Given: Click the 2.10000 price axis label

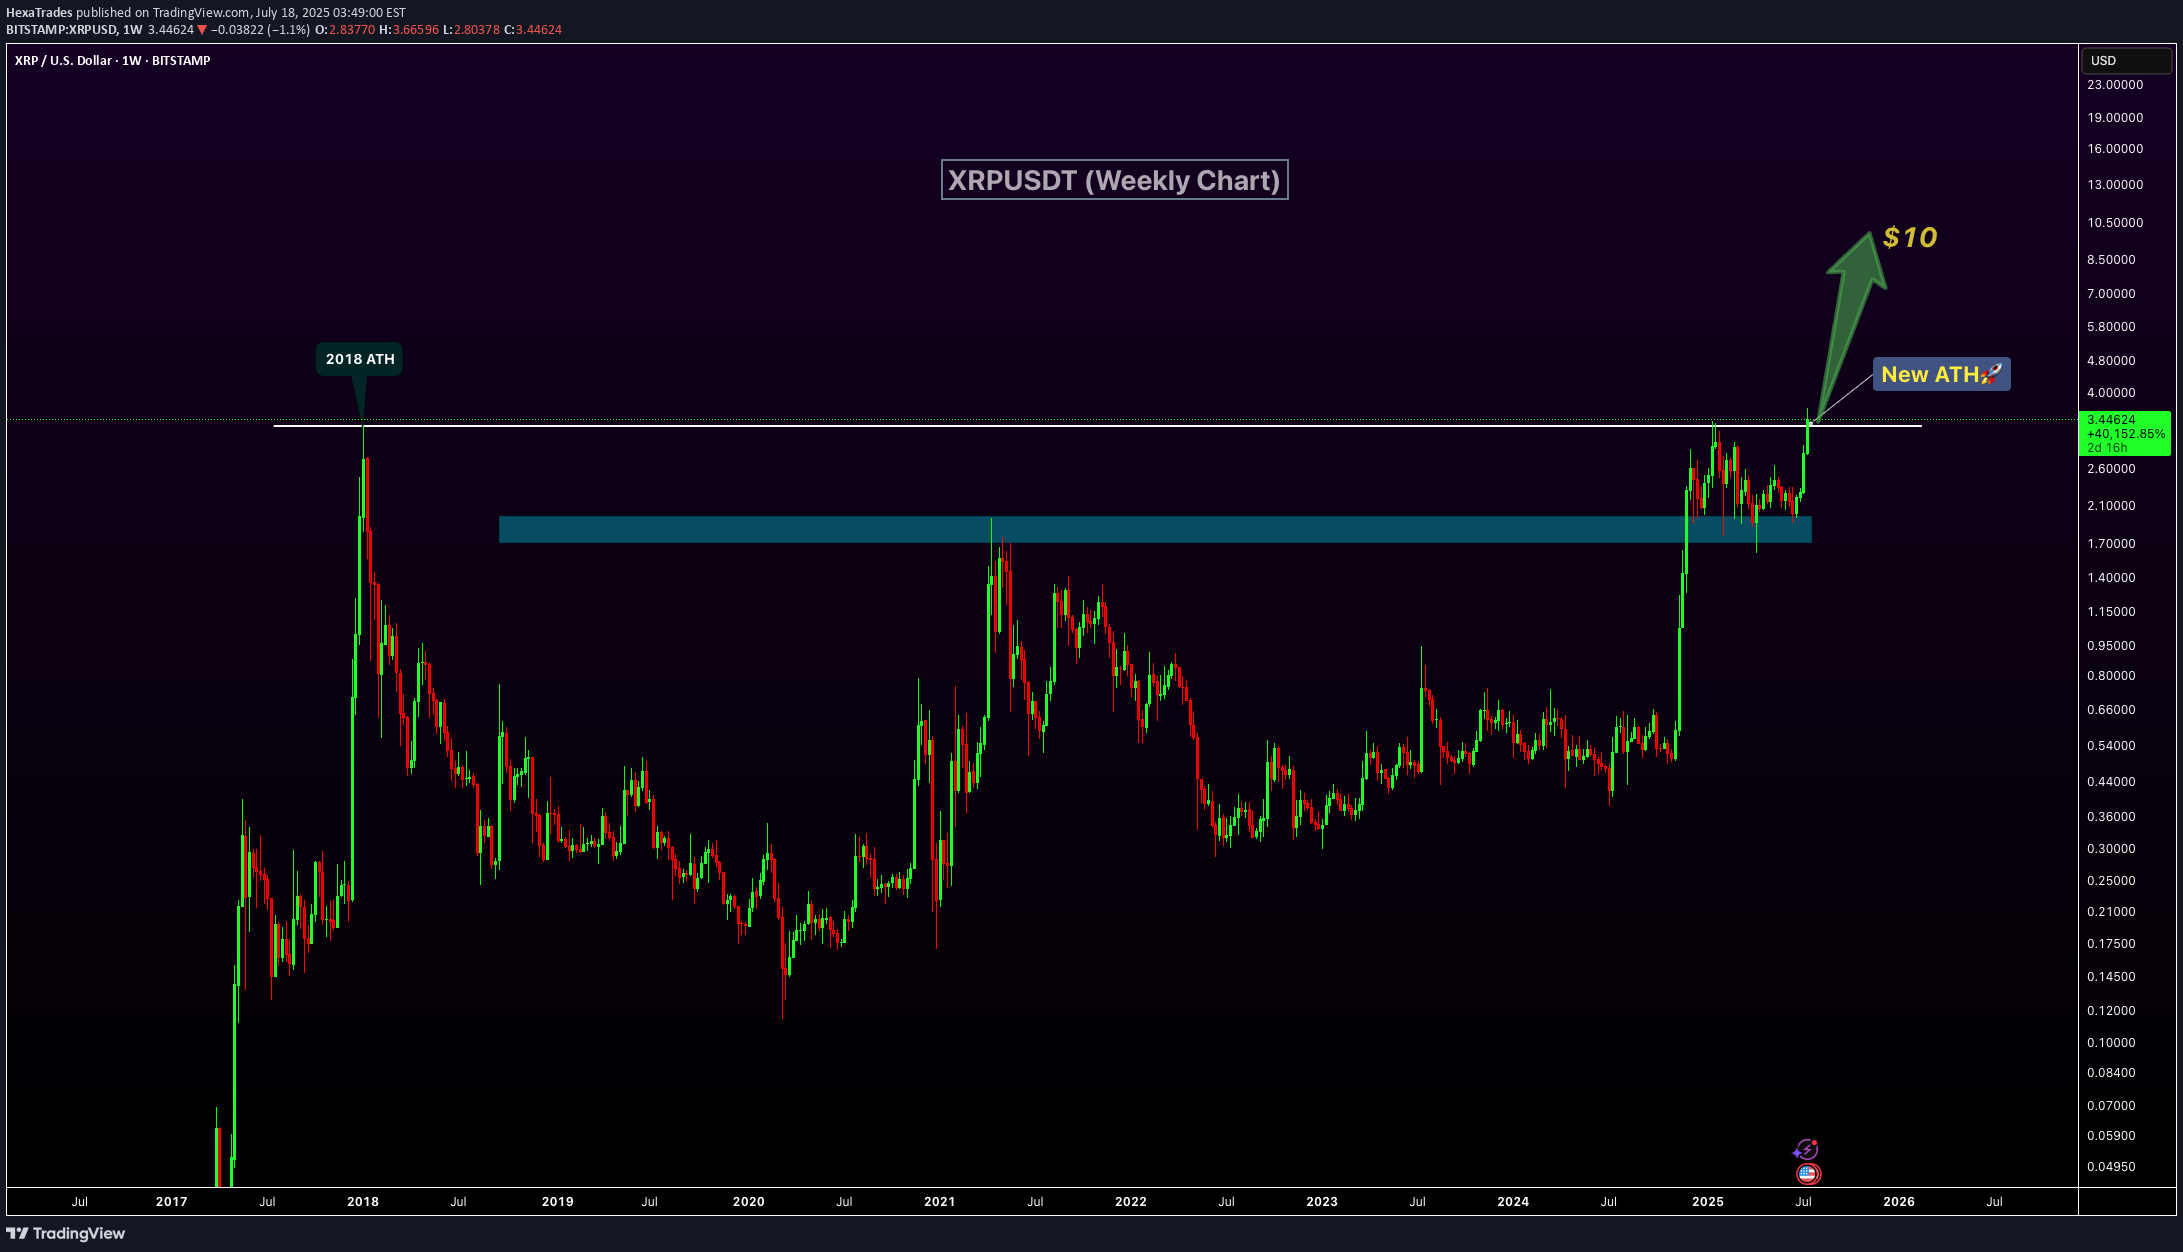Looking at the screenshot, I should 2111,506.
